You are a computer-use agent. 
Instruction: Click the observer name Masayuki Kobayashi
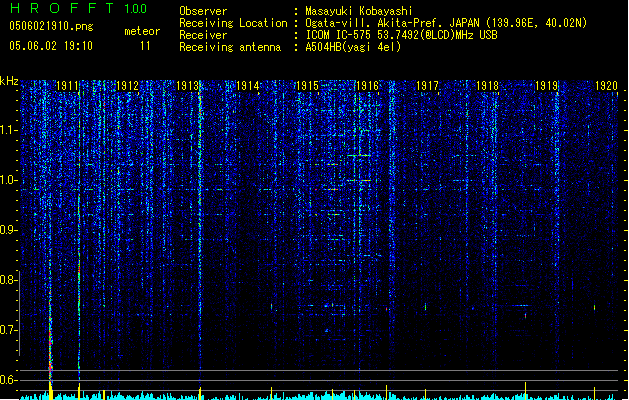coord(359,11)
